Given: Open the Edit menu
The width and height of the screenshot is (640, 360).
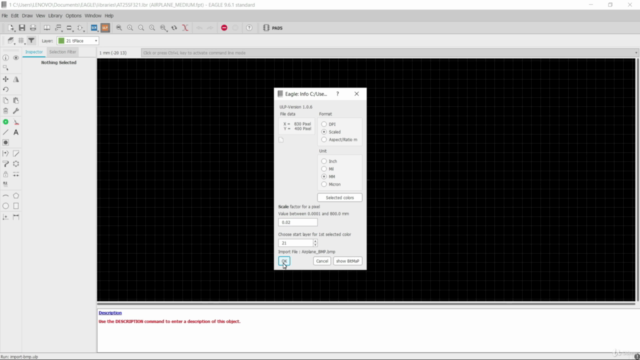Looking at the screenshot, I should (x=15, y=16).
